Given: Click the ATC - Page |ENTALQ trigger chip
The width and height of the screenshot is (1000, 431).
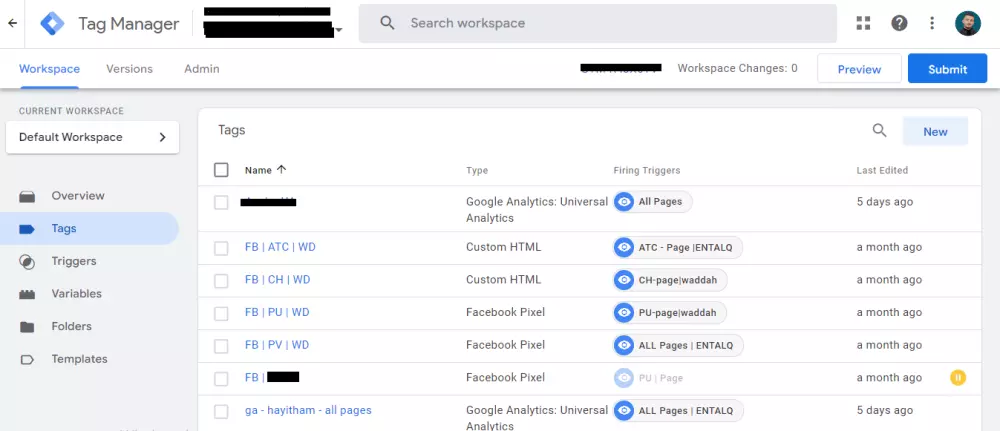Looking at the screenshot, I should pyautogui.click(x=678, y=247).
